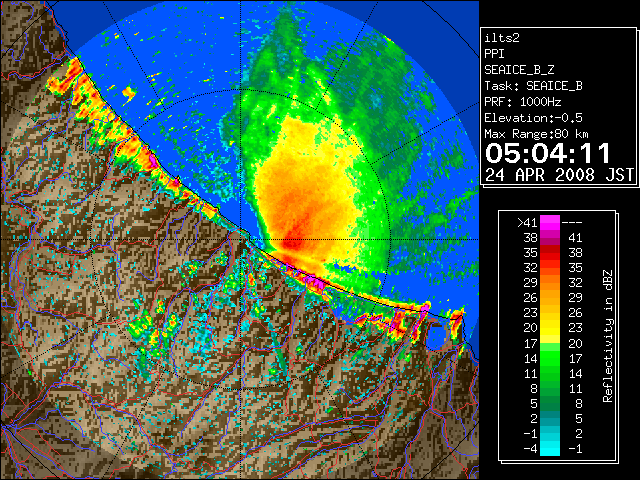The image size is (640, 480).
Task: Click the 'Reflectivity in dBZ' axis label
Action: [x=607, y=336]
